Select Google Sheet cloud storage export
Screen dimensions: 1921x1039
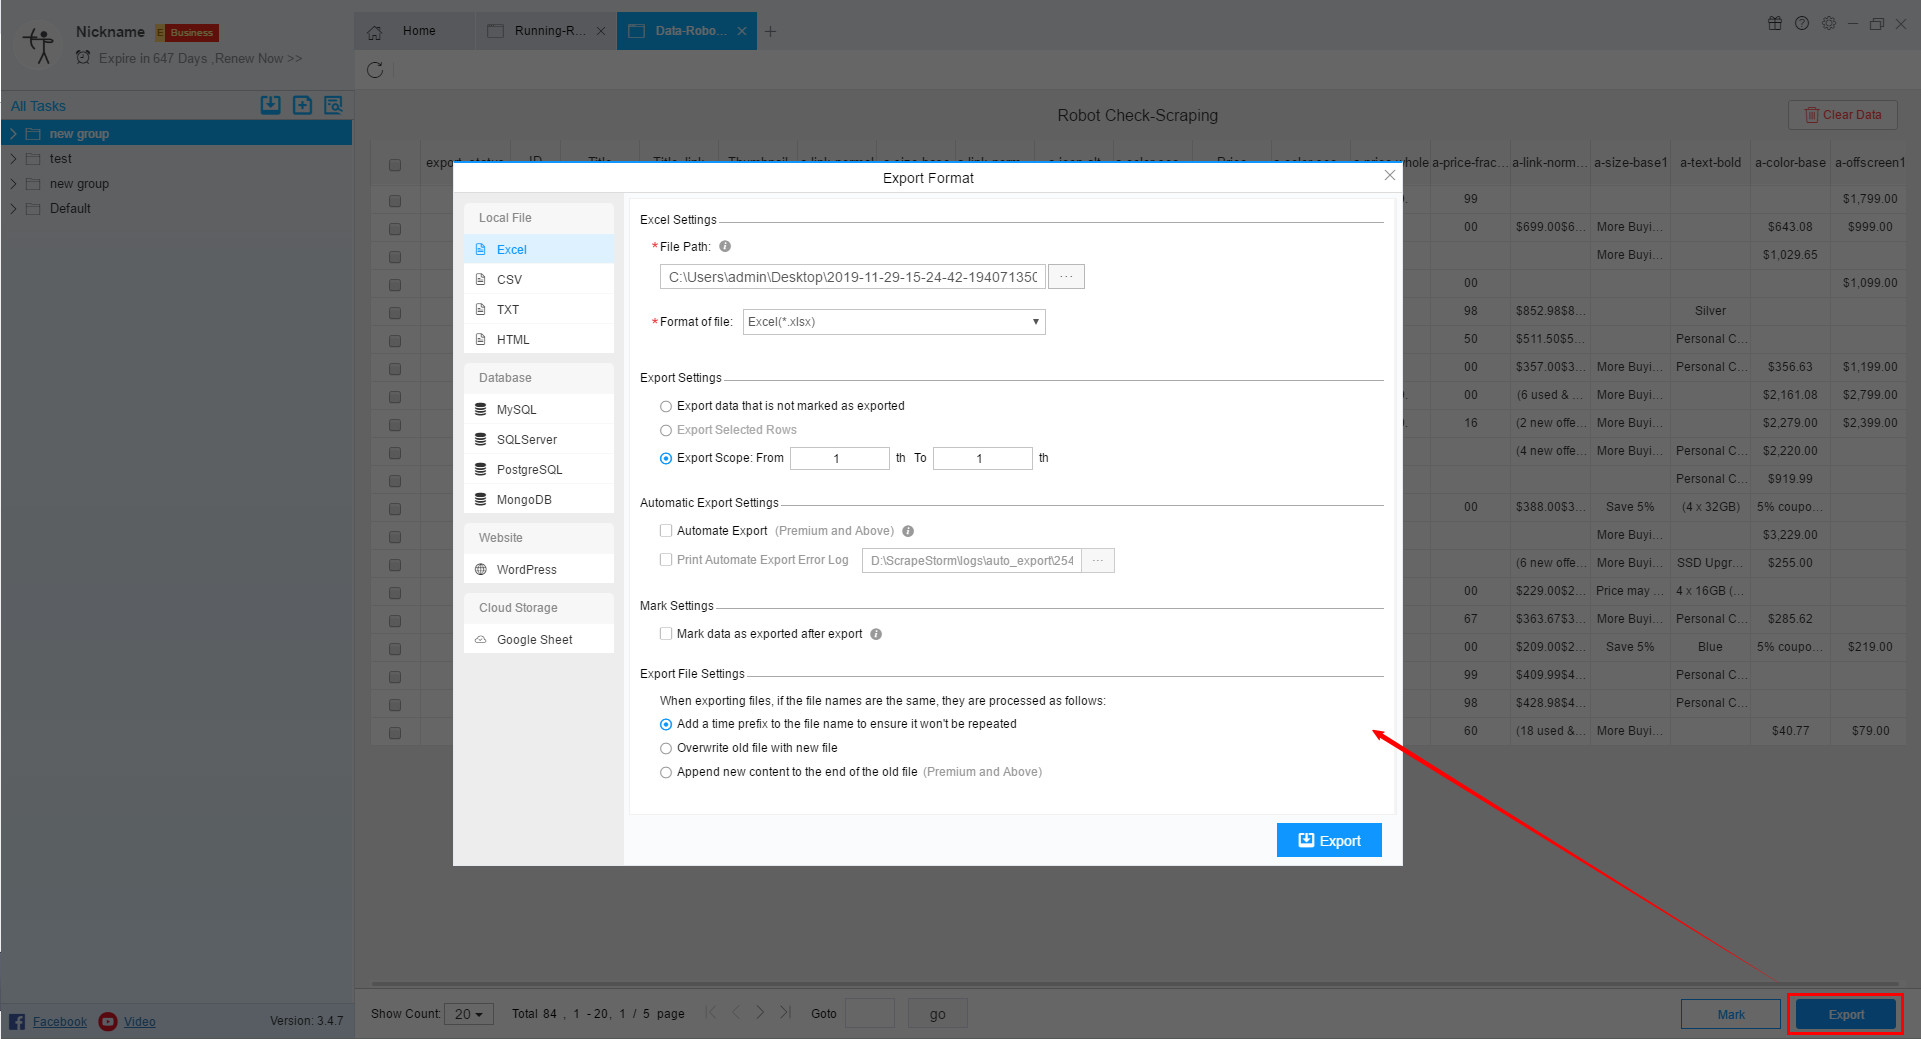(534, 639)
